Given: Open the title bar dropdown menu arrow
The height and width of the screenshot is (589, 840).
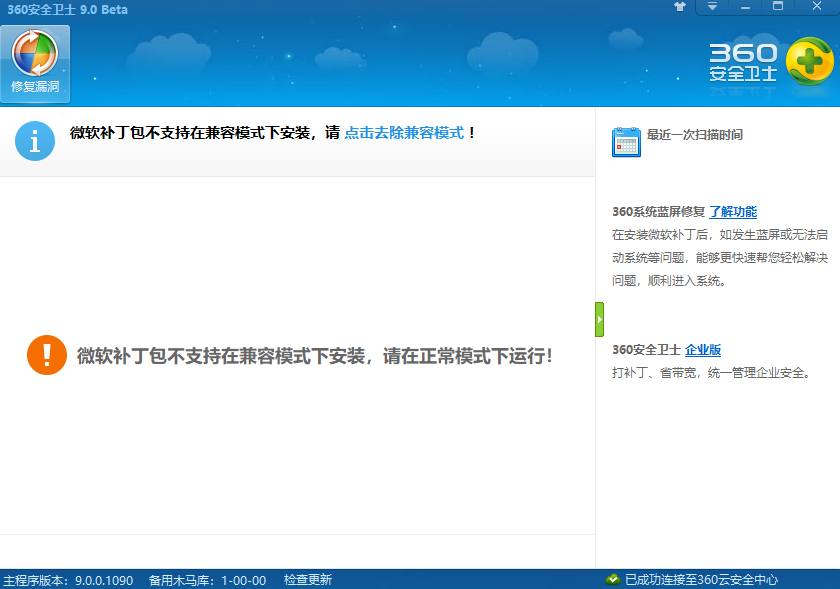Looking at the screenshot, I should tap(712, 7).
